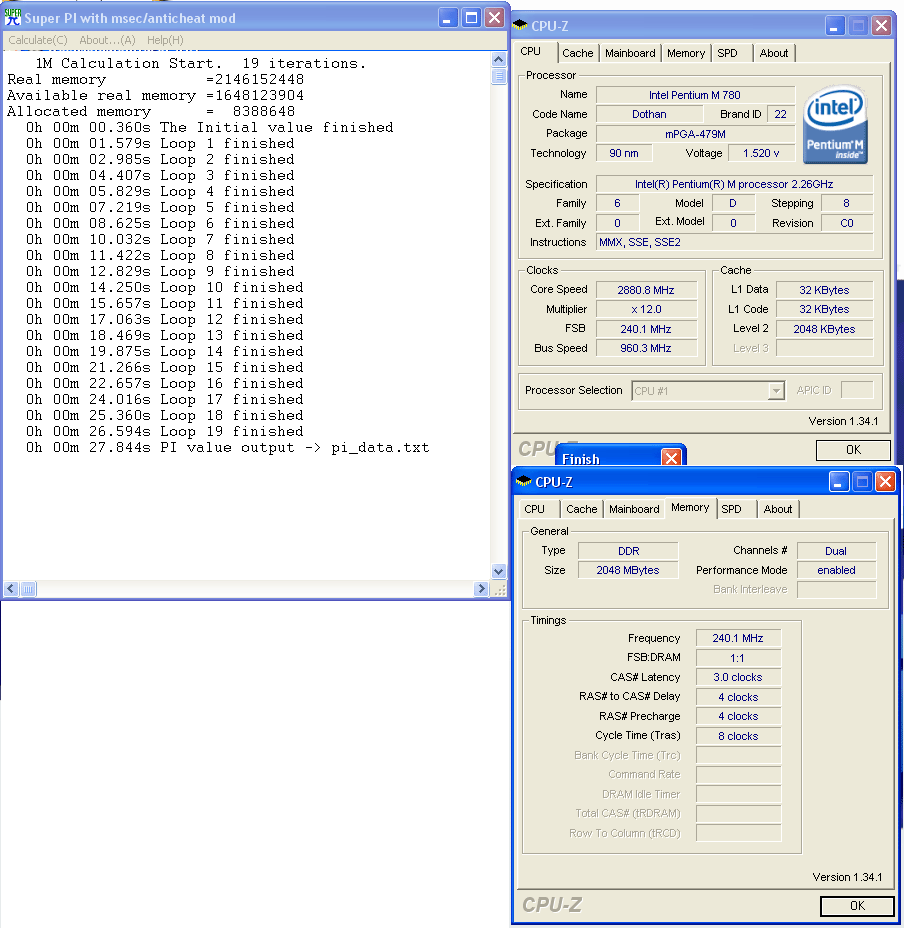Viewport: 904px width, 928px height.
Task: Click the Bus Speed value 960.3 MHz
Action: pyautogui.click(x=646, y=348)
